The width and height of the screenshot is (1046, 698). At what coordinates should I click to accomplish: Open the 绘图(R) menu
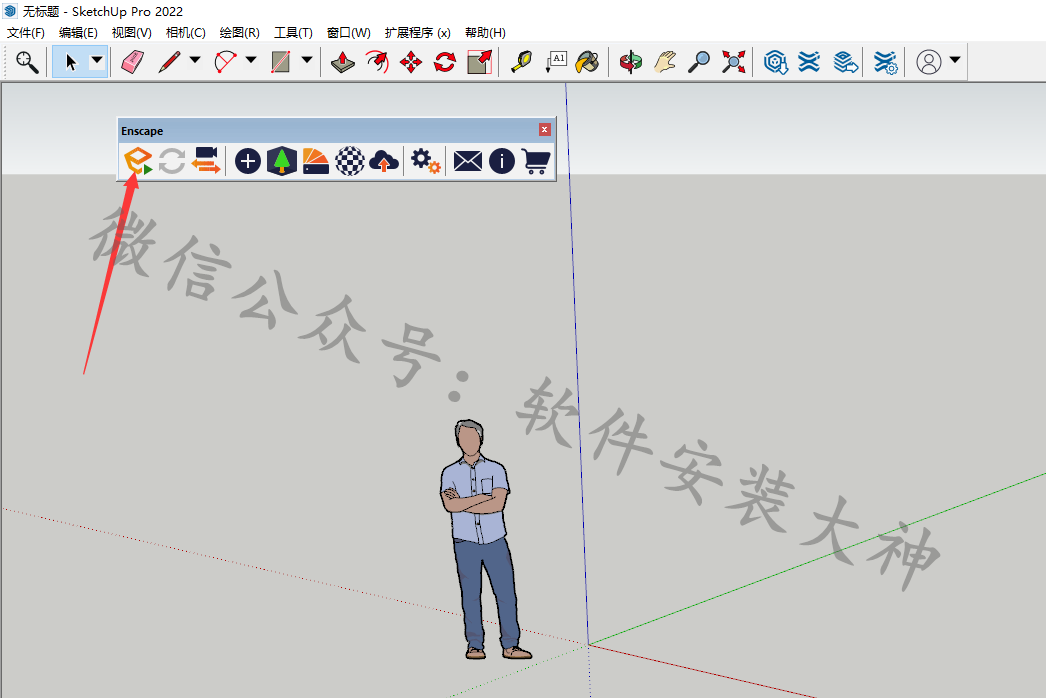[x=239, y=33]
